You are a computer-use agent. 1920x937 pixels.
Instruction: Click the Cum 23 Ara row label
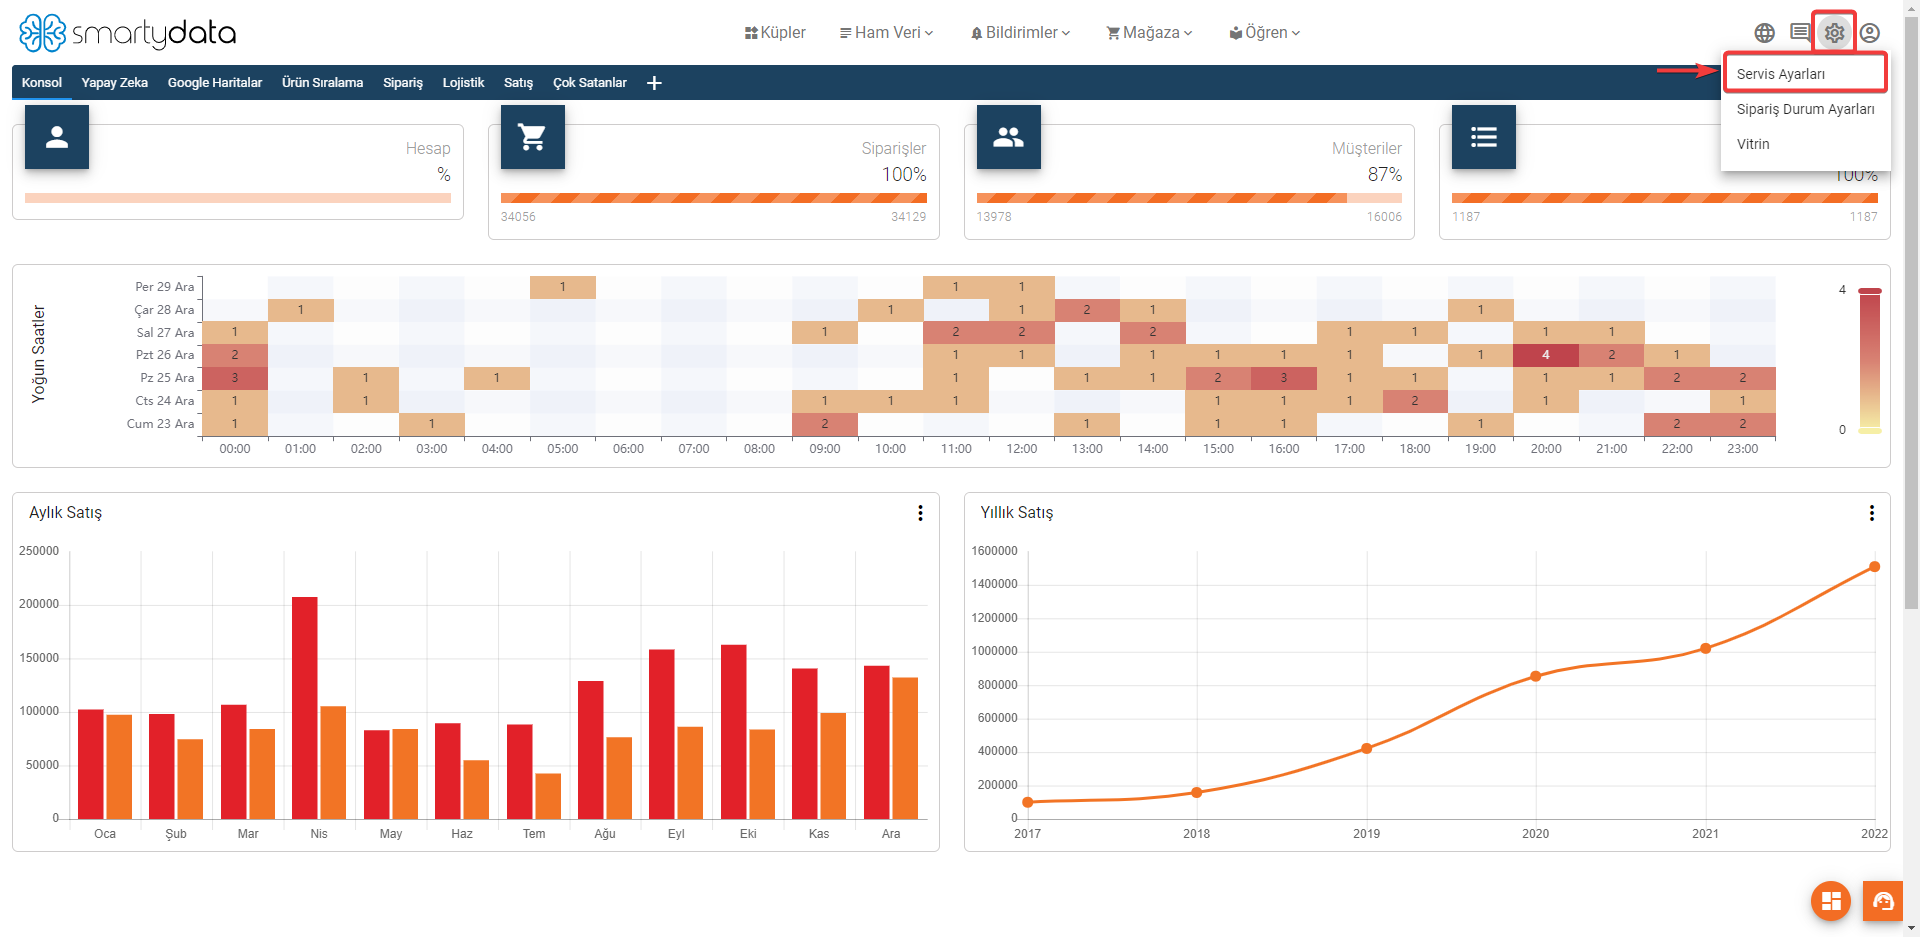click(160, 424)
